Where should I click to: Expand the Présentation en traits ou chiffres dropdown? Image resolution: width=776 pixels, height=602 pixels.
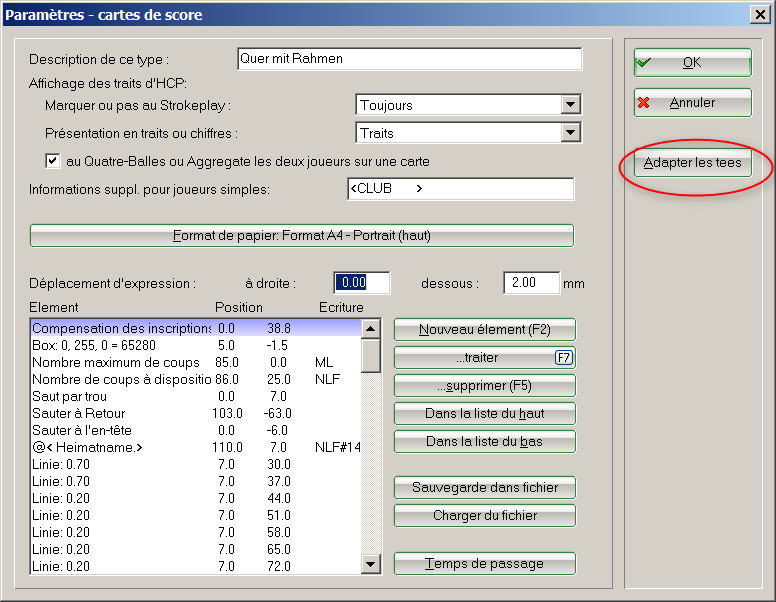coord(571,133)
